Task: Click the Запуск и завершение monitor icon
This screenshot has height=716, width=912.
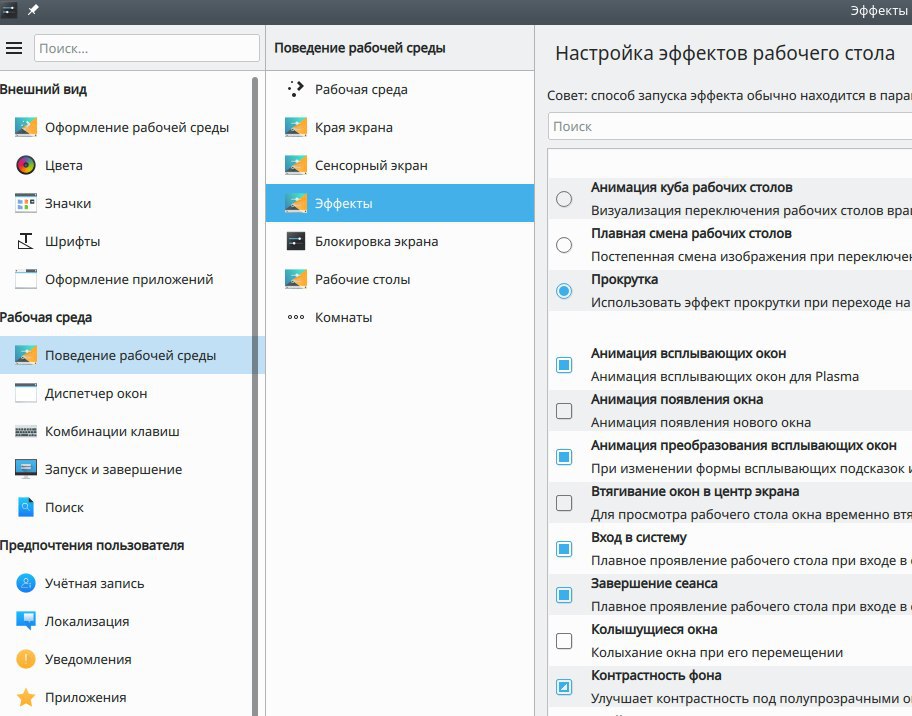Action: [x=26, y=469]
